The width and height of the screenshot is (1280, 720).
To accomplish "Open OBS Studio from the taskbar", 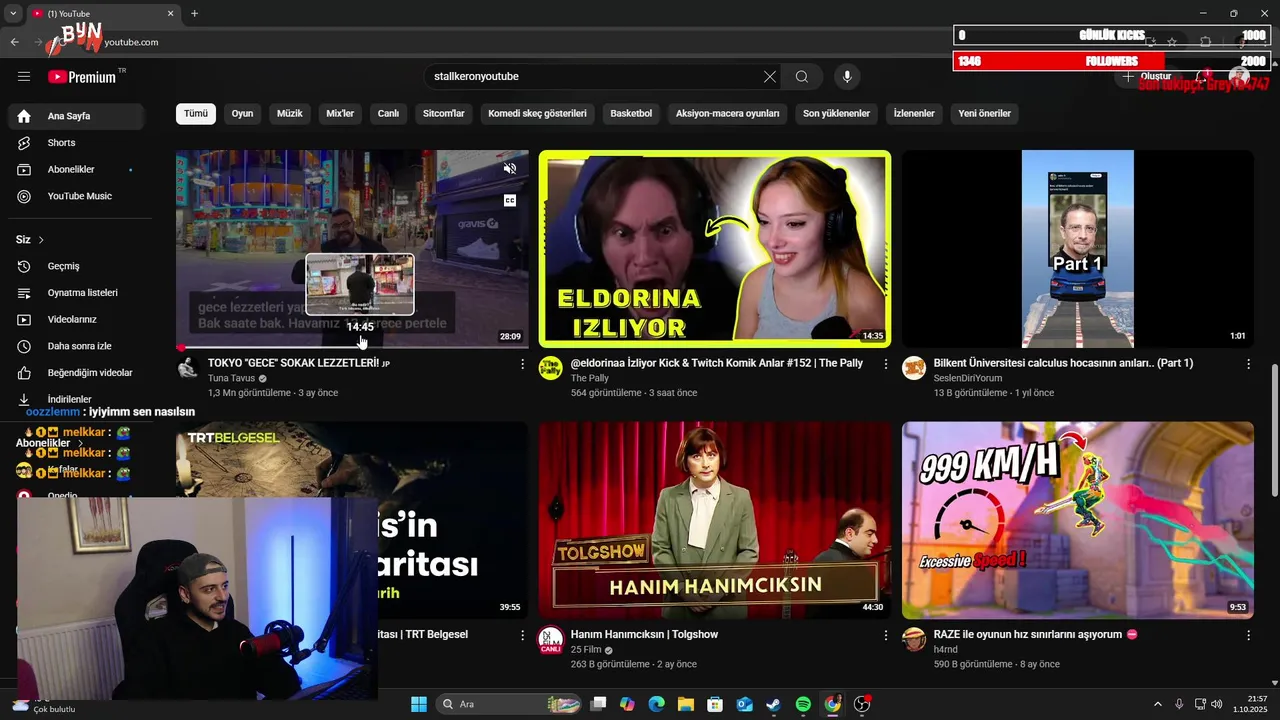I will pyautogui.click(x=862, y=704).
